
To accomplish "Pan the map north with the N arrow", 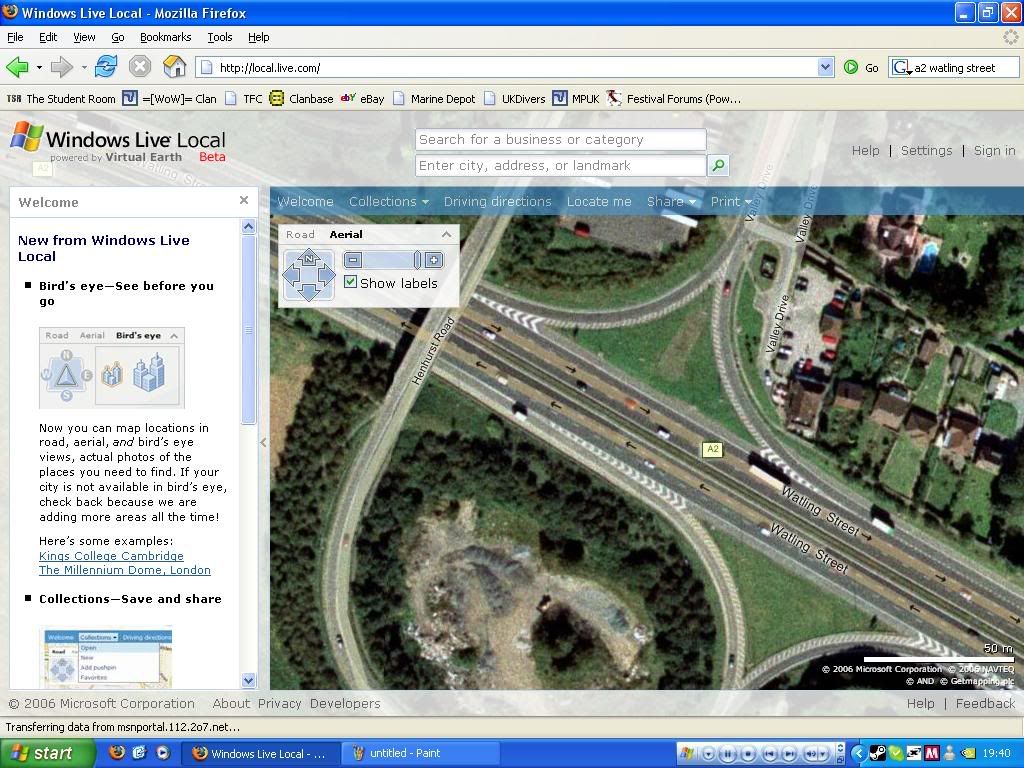I will click(x=309, y=257).
